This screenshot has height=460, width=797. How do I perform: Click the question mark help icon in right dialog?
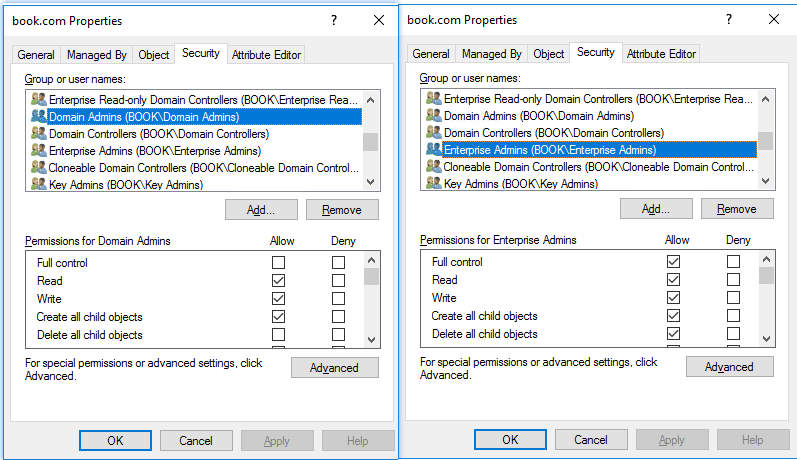pos(729,19)
